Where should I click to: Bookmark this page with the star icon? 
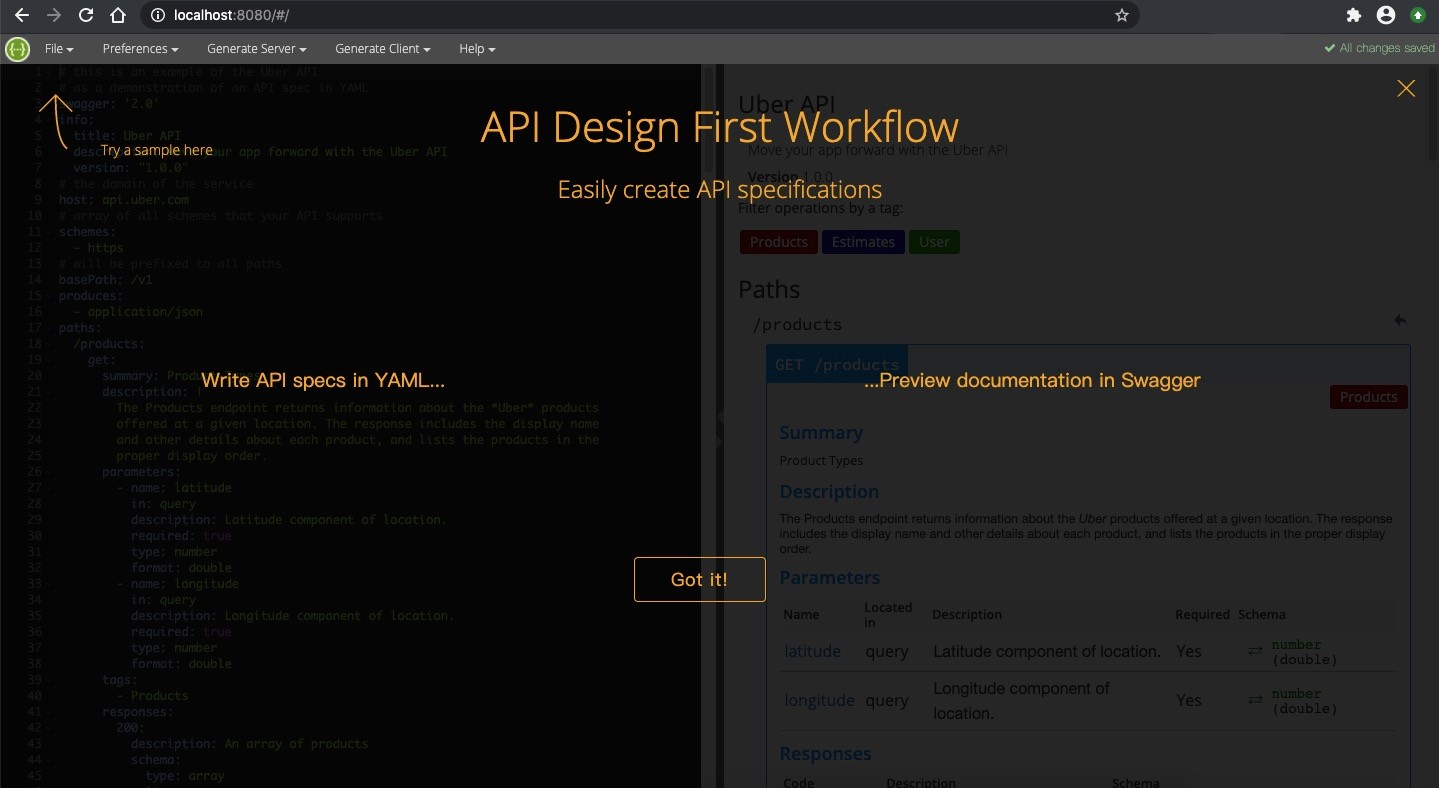click(x=1121, y=15)
